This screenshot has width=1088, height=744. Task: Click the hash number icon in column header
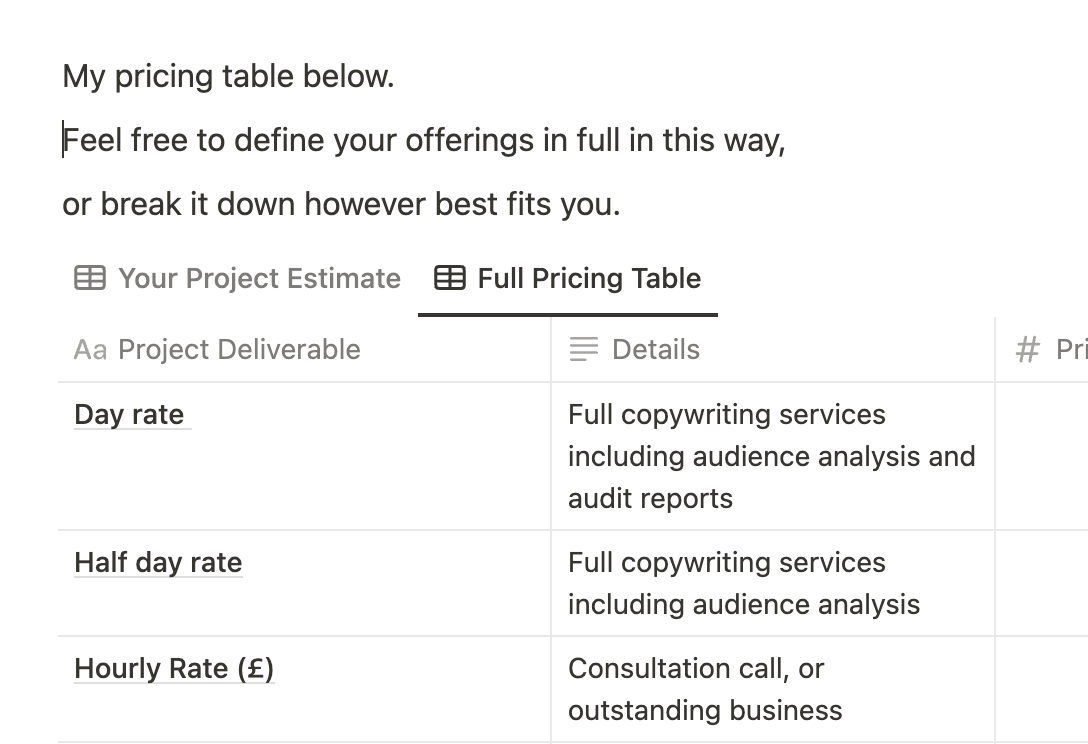click(1028, 350)
